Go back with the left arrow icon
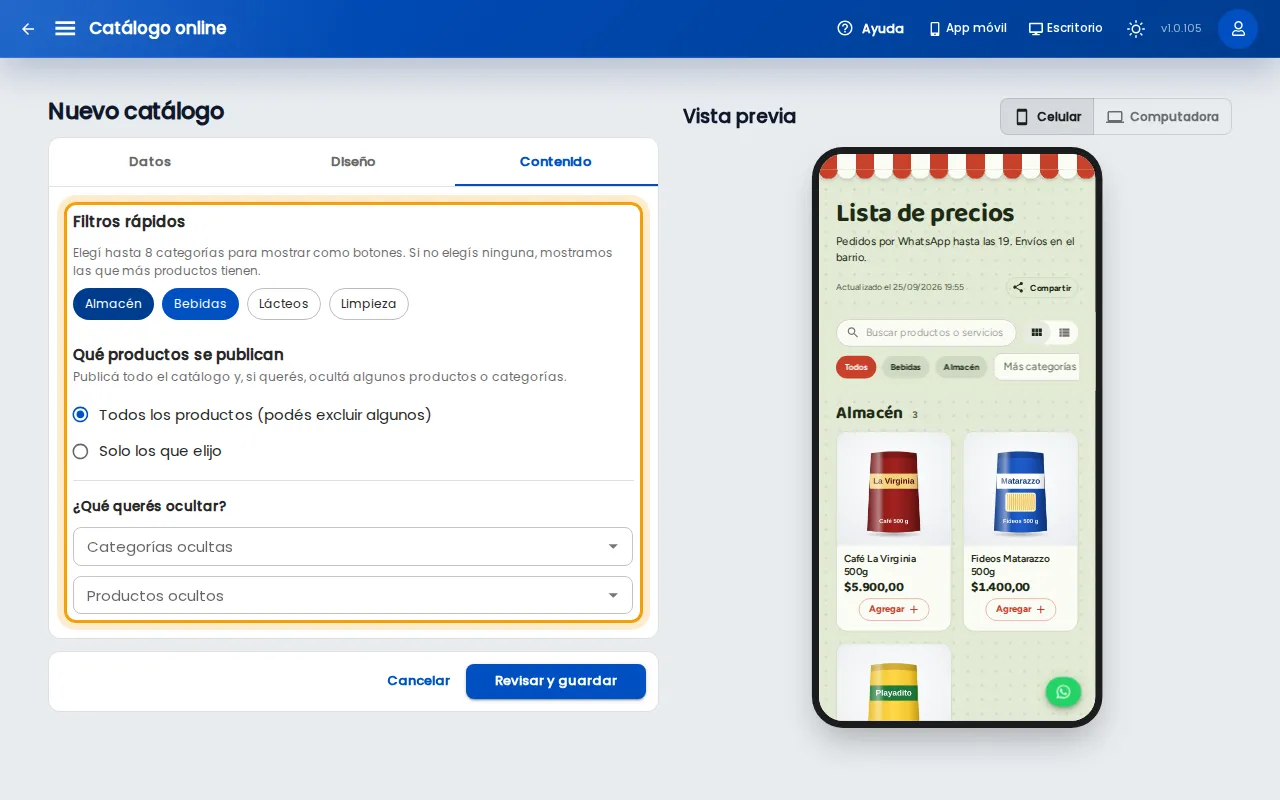The width and height of the screenshot is (1280, 800). point(28,29)
